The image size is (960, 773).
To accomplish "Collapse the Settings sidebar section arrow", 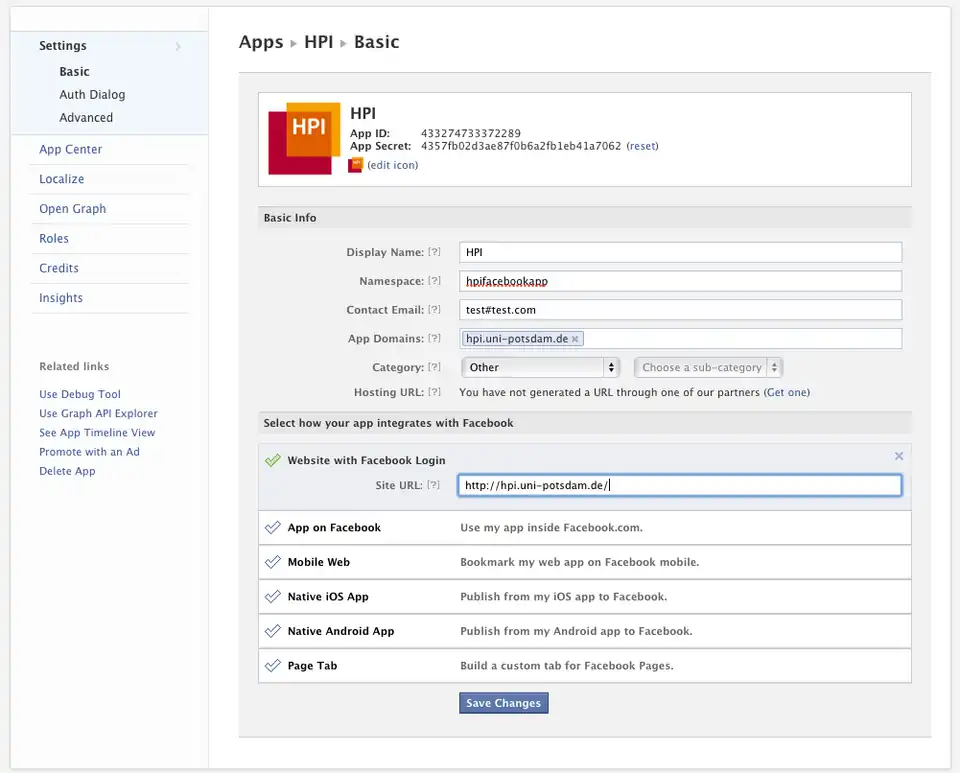I will 178,46.
